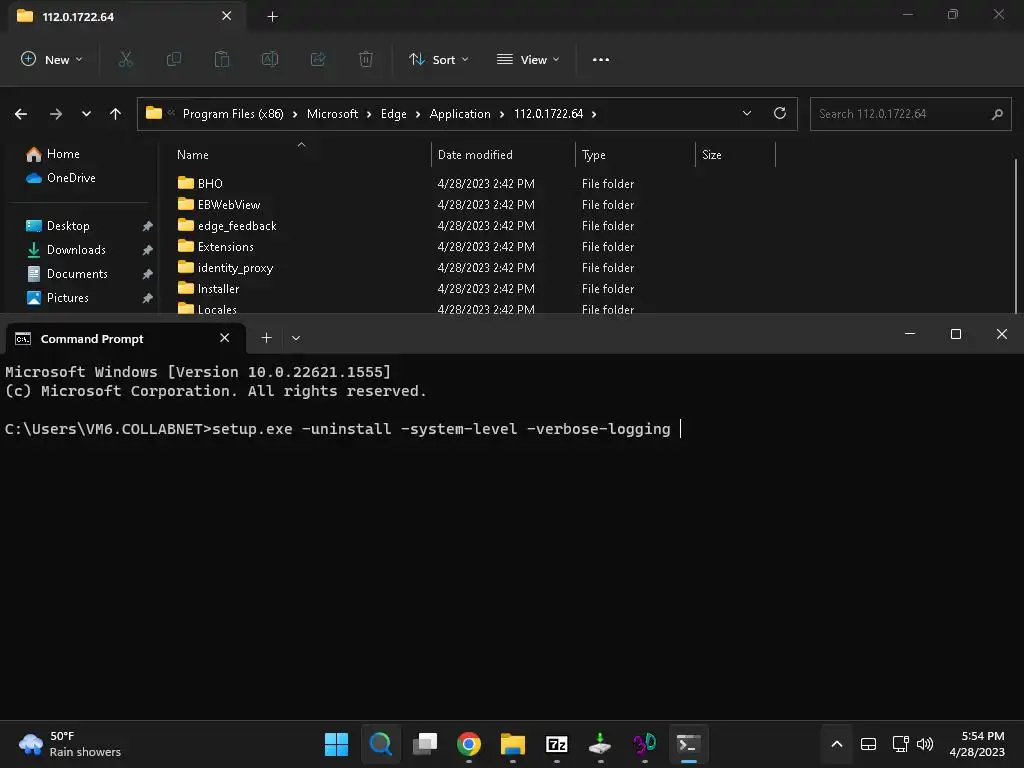Click the Delete trash icon in File Explorer

[366, 59]
